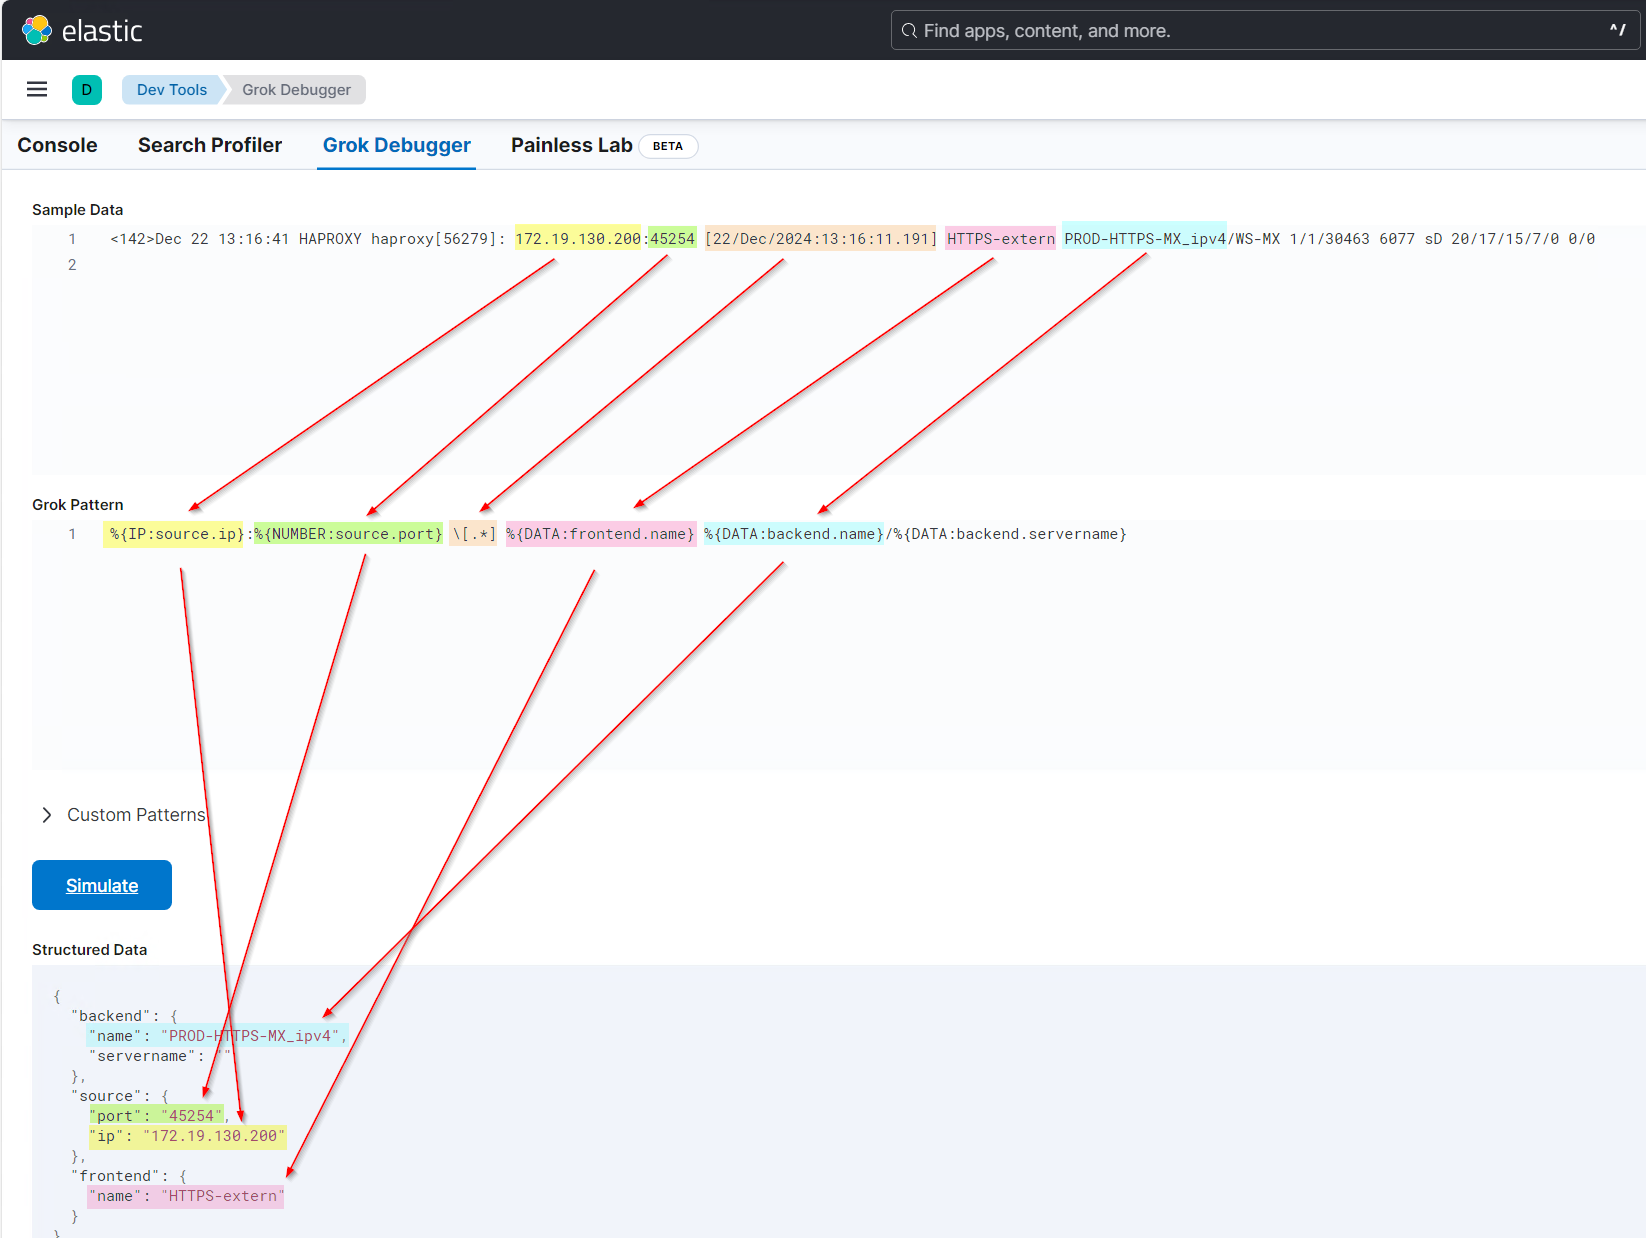The image size is (1646, 1238).
Task: Click the Grok Debugger breadcrumb
Action: point(295,89)
